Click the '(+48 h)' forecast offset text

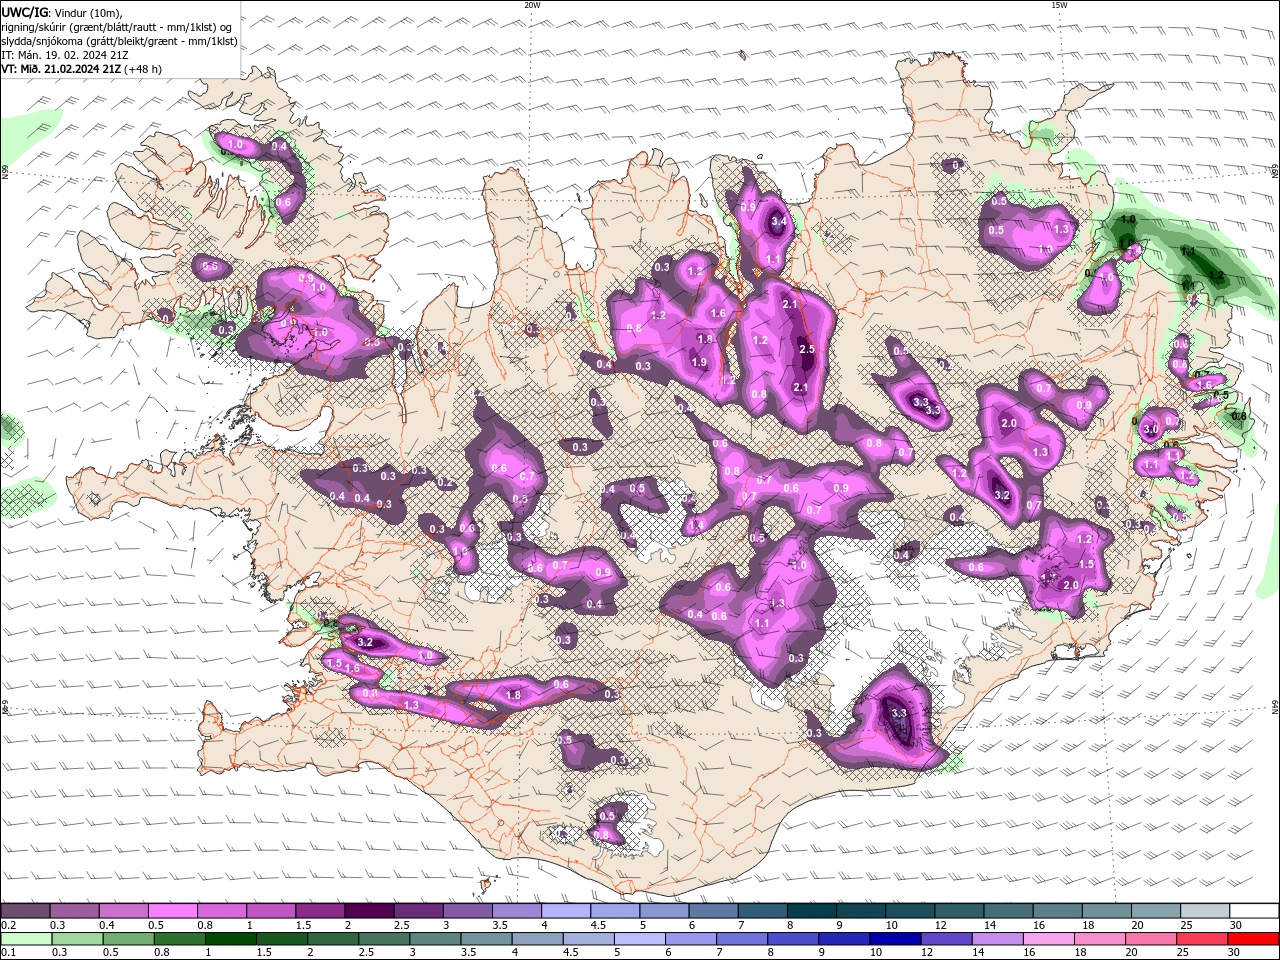(x=144, y=69)
